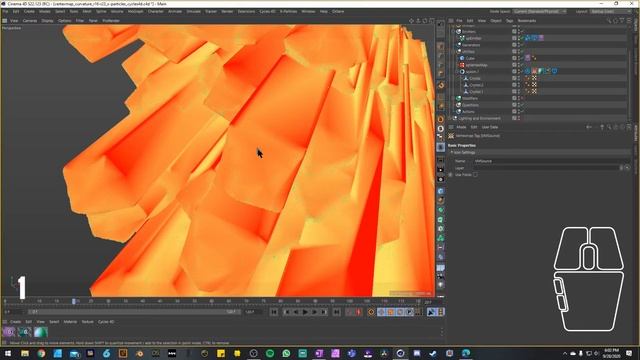Open the MoGraph menu
The width and height of the screenshot is (640, 360).
pyautogui.click(x=136, y=11)
